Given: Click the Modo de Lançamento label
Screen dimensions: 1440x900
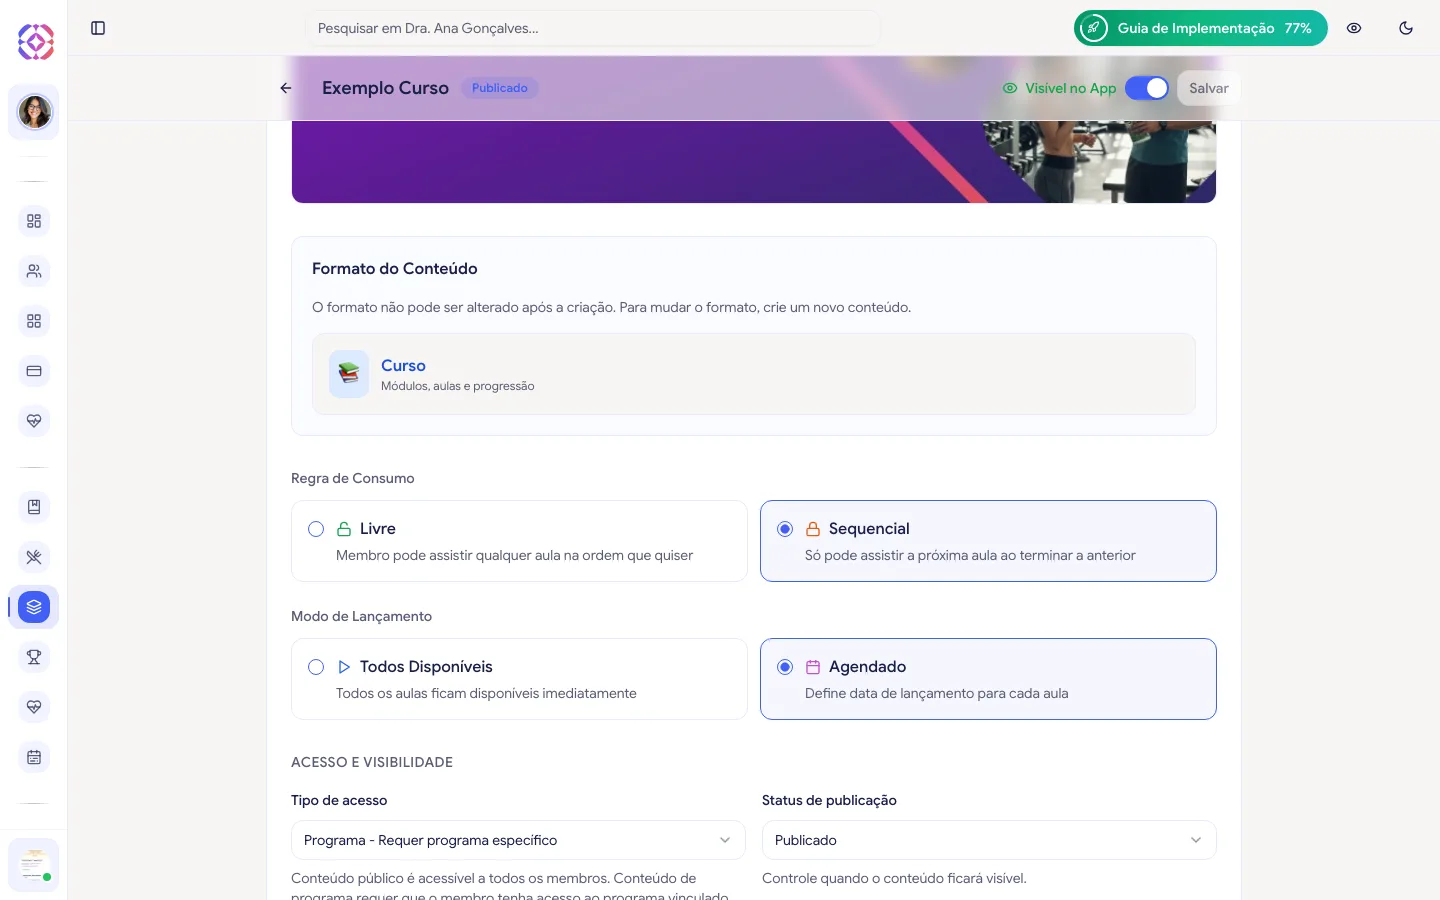Looking at the screenshot, I should point(362,616).
